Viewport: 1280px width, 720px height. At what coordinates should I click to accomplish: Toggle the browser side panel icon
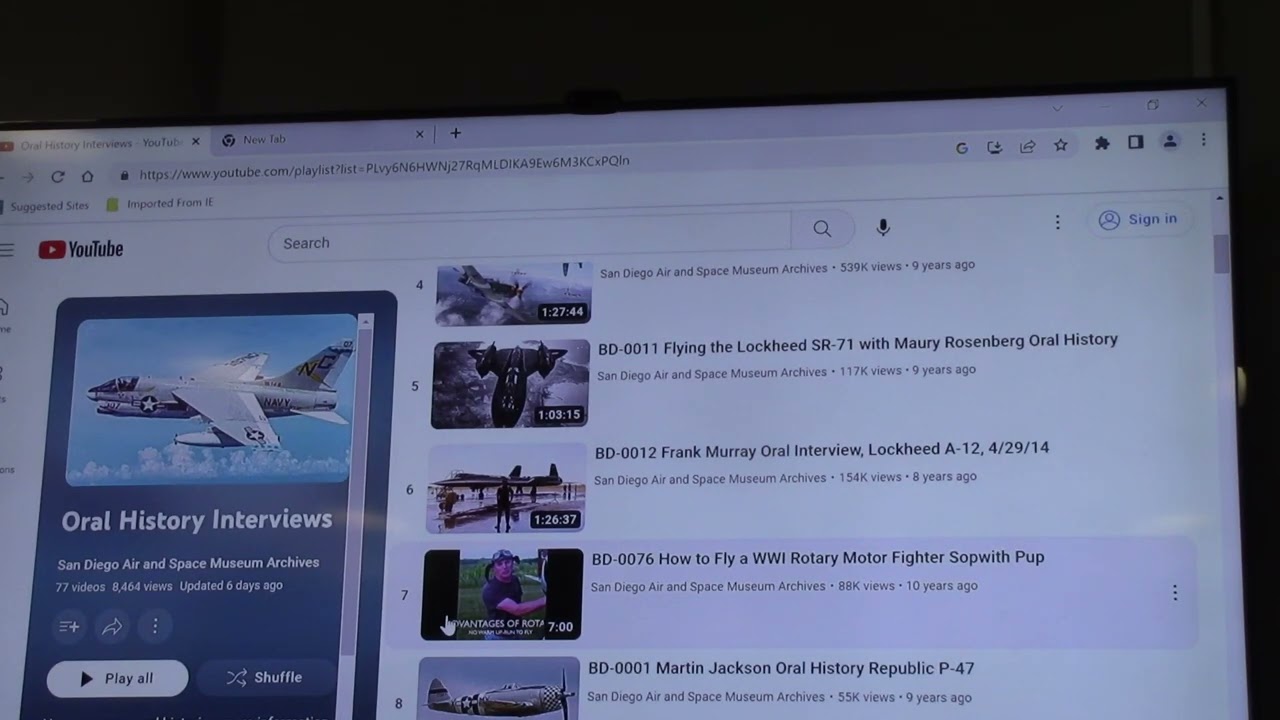[1135, 143]
